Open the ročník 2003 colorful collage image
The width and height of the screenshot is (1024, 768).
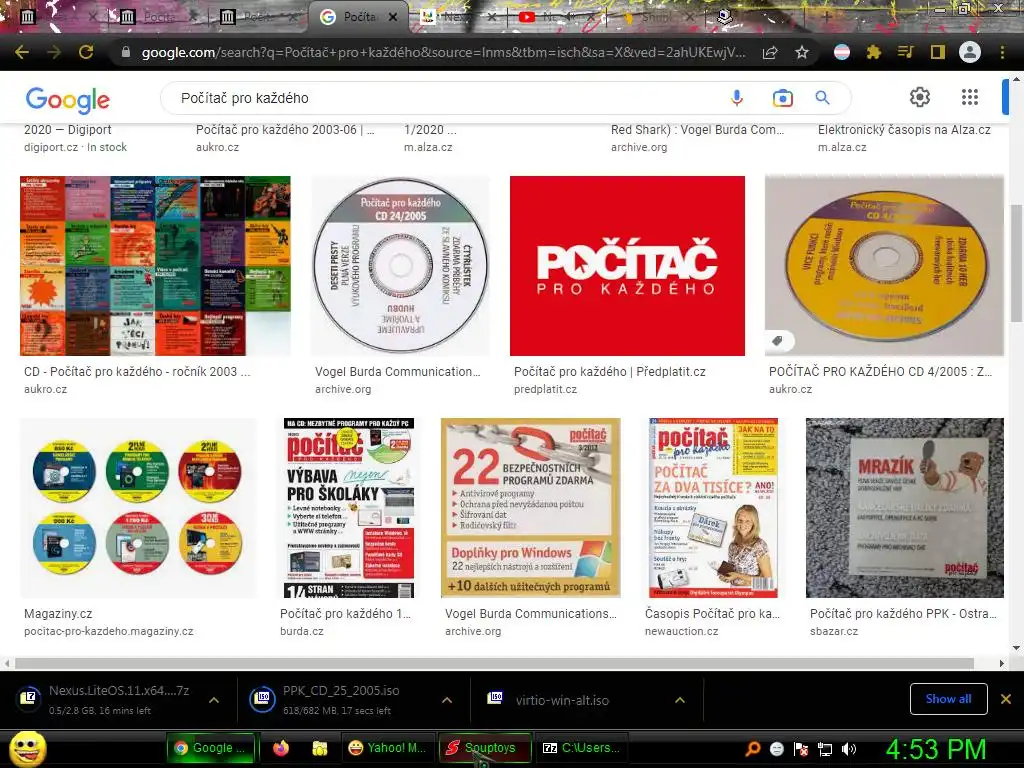(x=155, y=266)
